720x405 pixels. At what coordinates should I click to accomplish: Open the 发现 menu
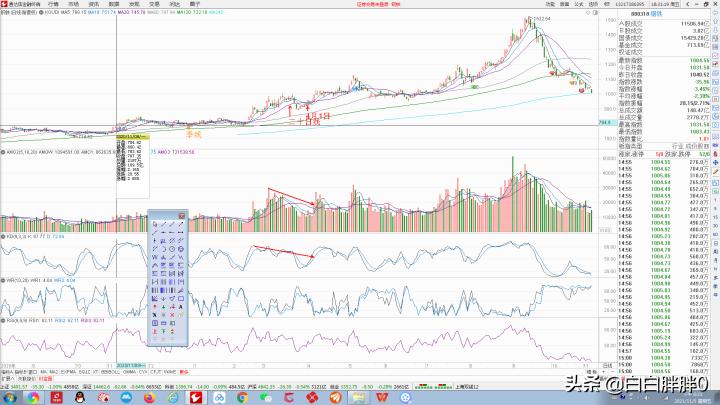click(x=134, y=4)
